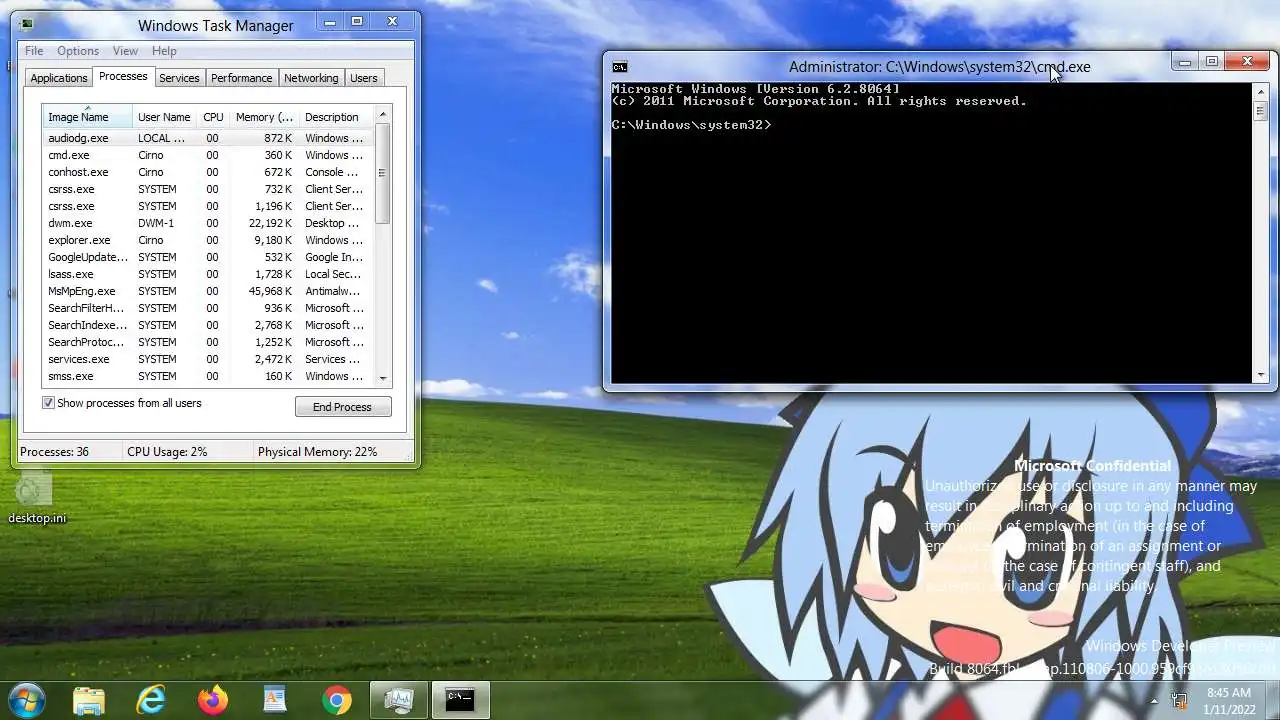Launch Google Chrome from the taskbar
1280x720 pixels.
(x=337, y=700)
